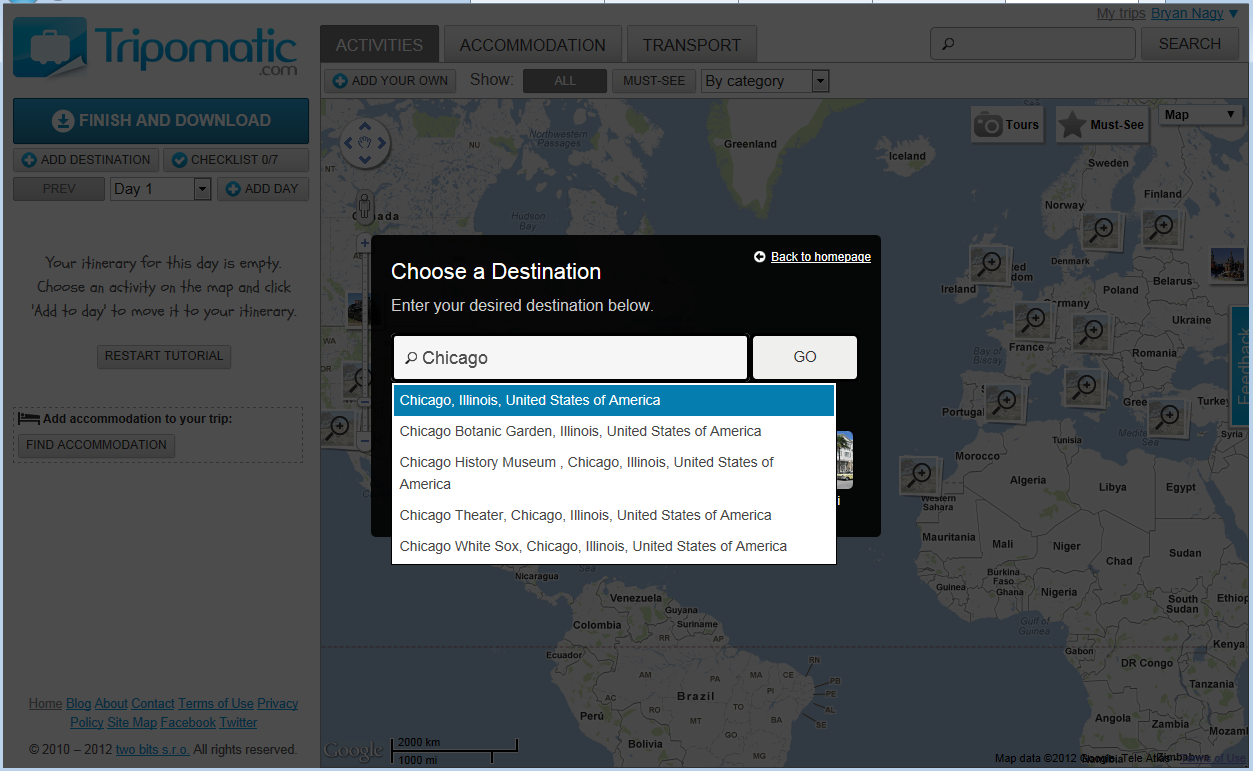Click the Must-See star icon

click(1073, 125)
